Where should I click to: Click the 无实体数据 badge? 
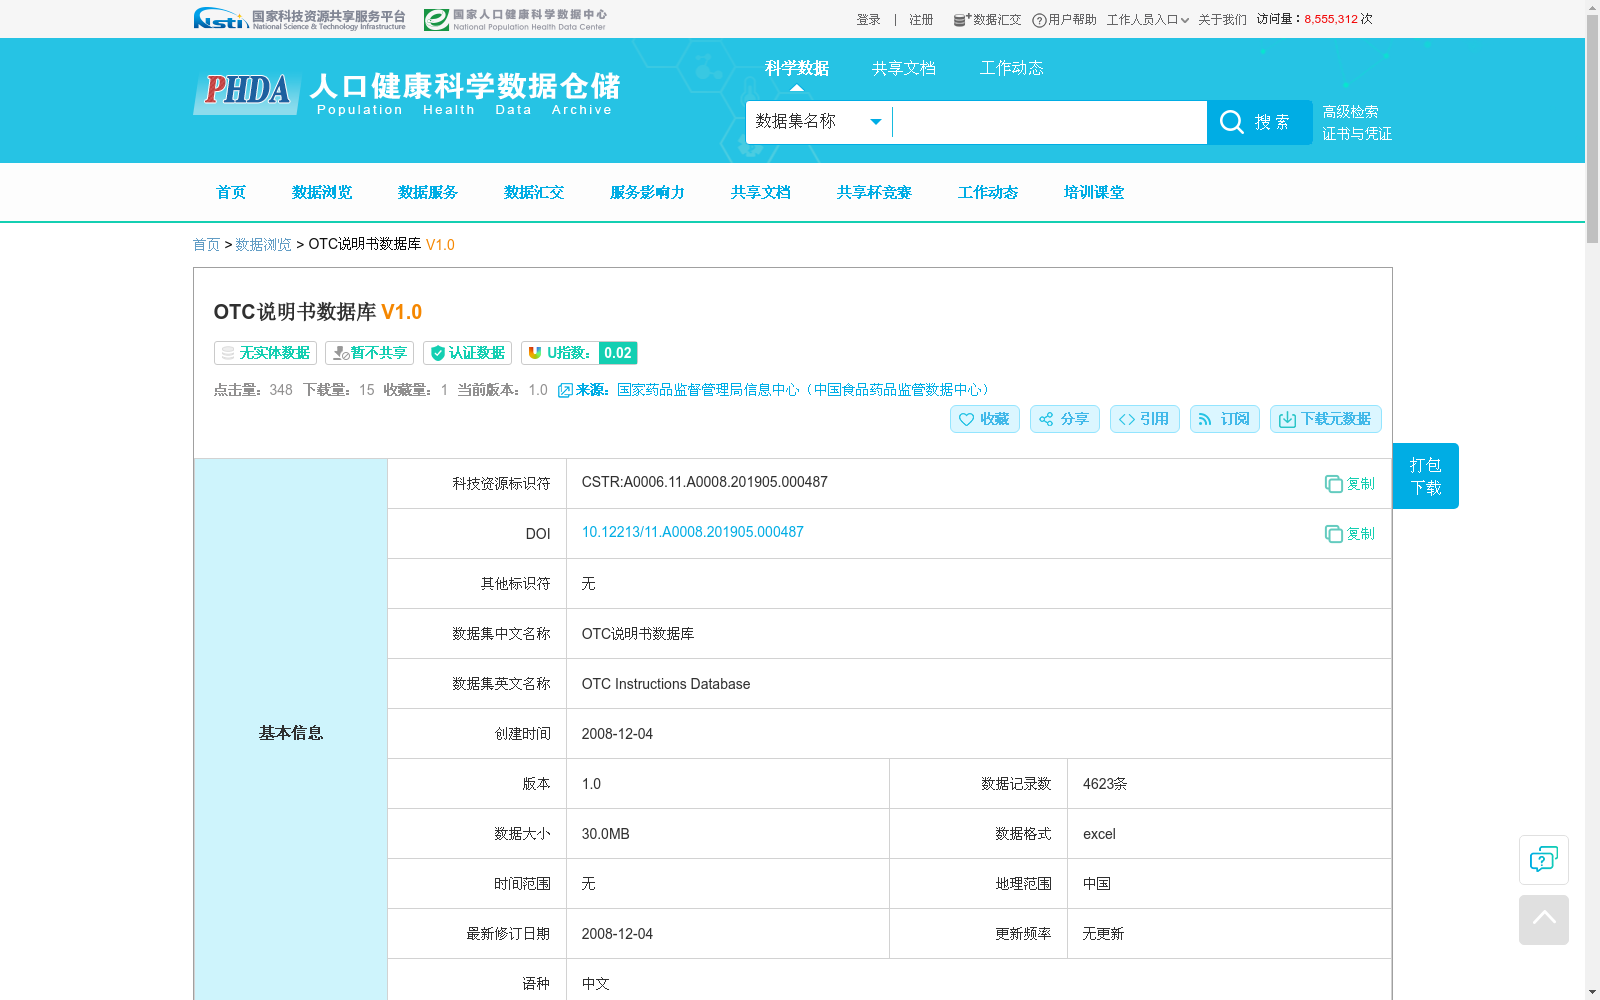click(x=265, y=353)
